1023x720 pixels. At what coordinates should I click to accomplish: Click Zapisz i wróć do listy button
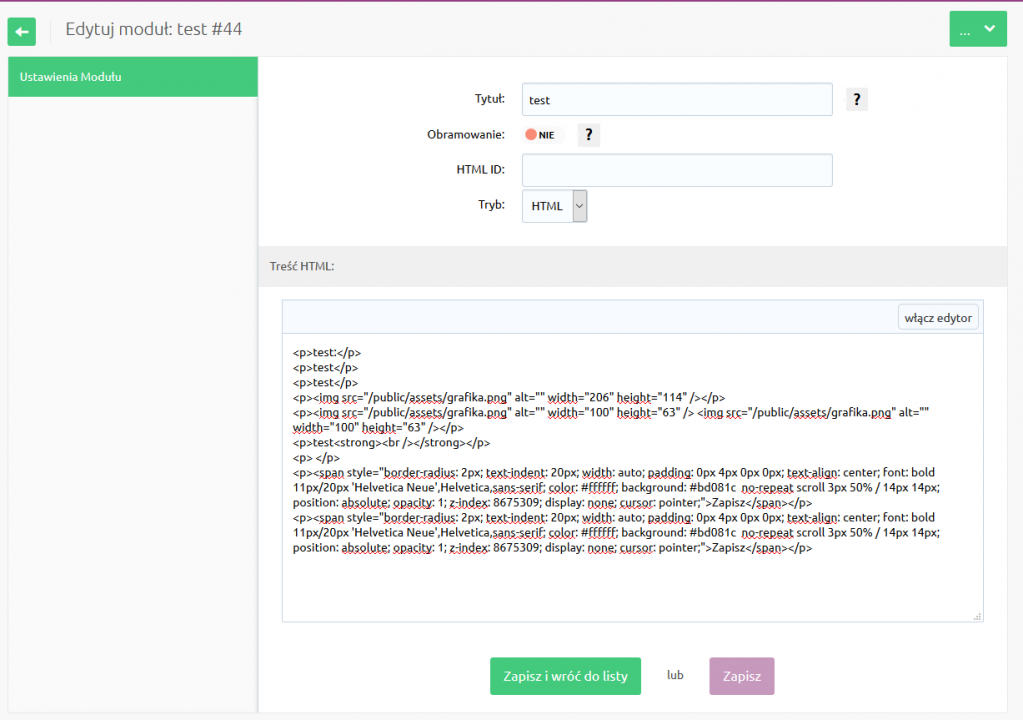pos(565,676)
